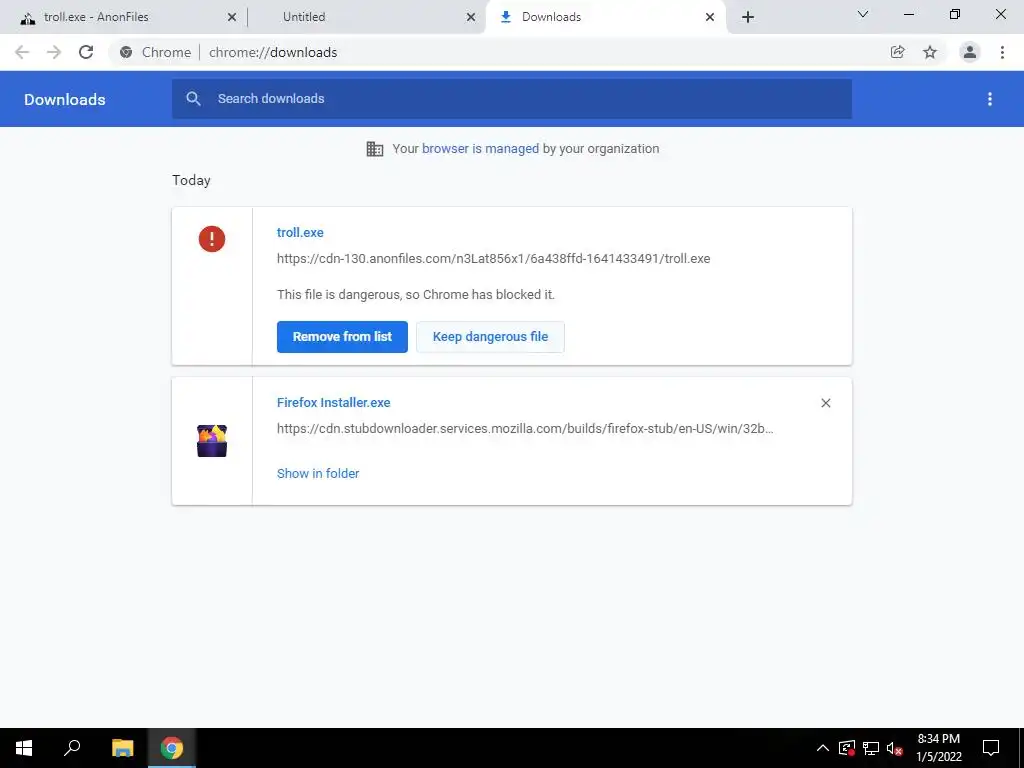
Task: Open the Windows Start menu
Action: click(x=24, y=748)
